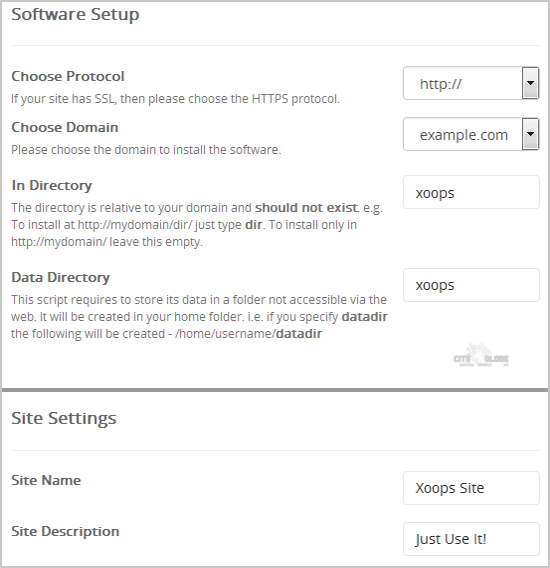Click the SSL HTTPS protocol hint text

[x=175, y=99]
